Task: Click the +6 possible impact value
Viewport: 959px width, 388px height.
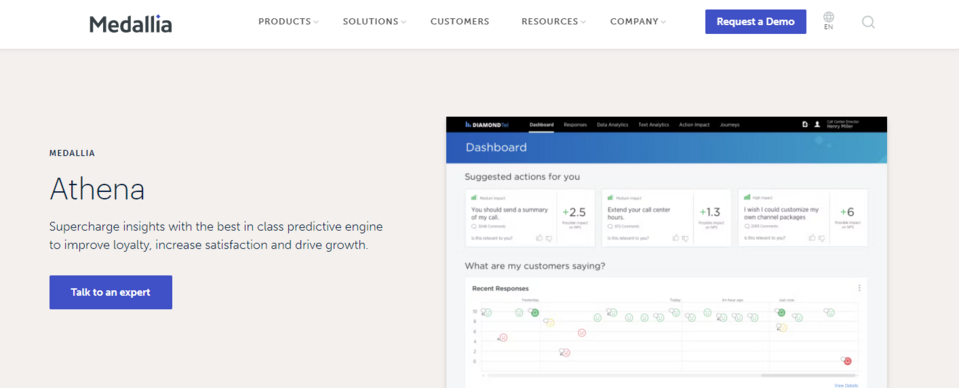Action: click(847, 212)
